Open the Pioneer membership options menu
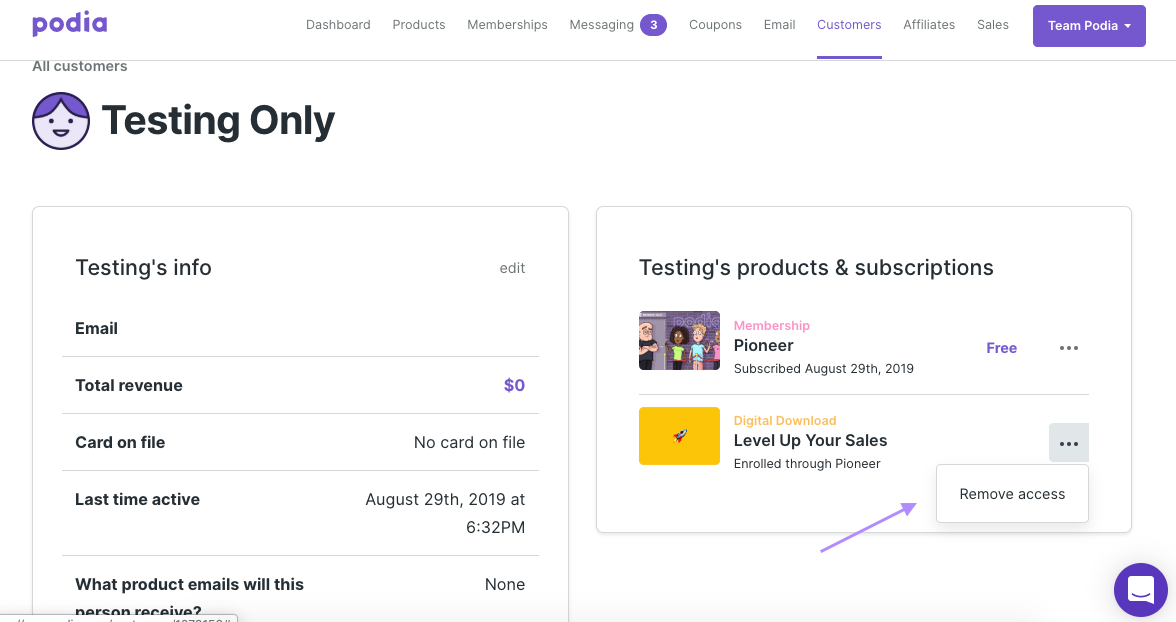Image resolution: width=1176 pixels, height=622 pixels. click(1068, 348)
